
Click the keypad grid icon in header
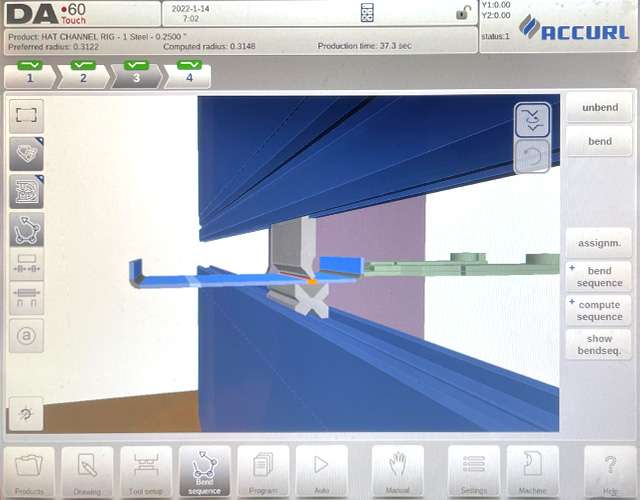tap(367, 13)
